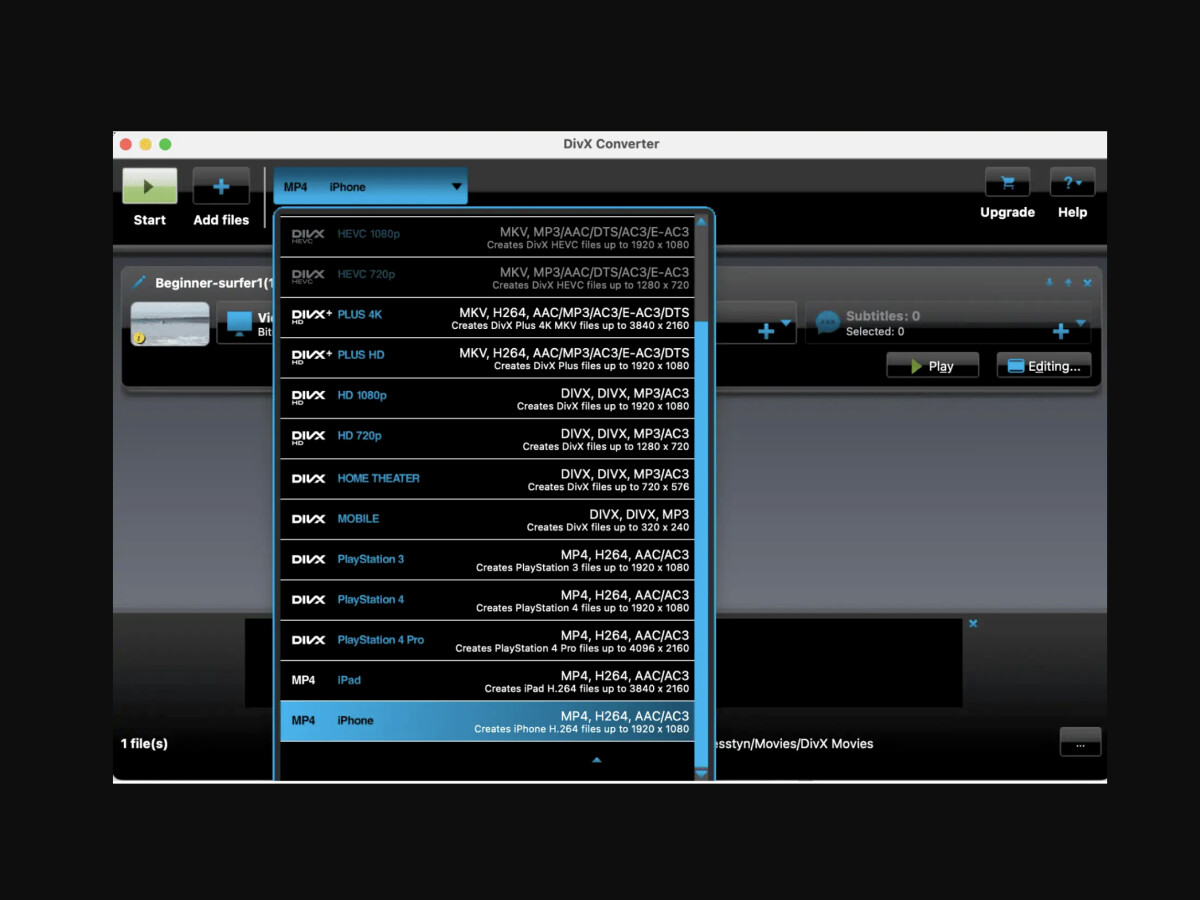1200x900 pixels.
Task: Remove the Beginner-surfer1 file with the X icon
Action: (1087, 283)
